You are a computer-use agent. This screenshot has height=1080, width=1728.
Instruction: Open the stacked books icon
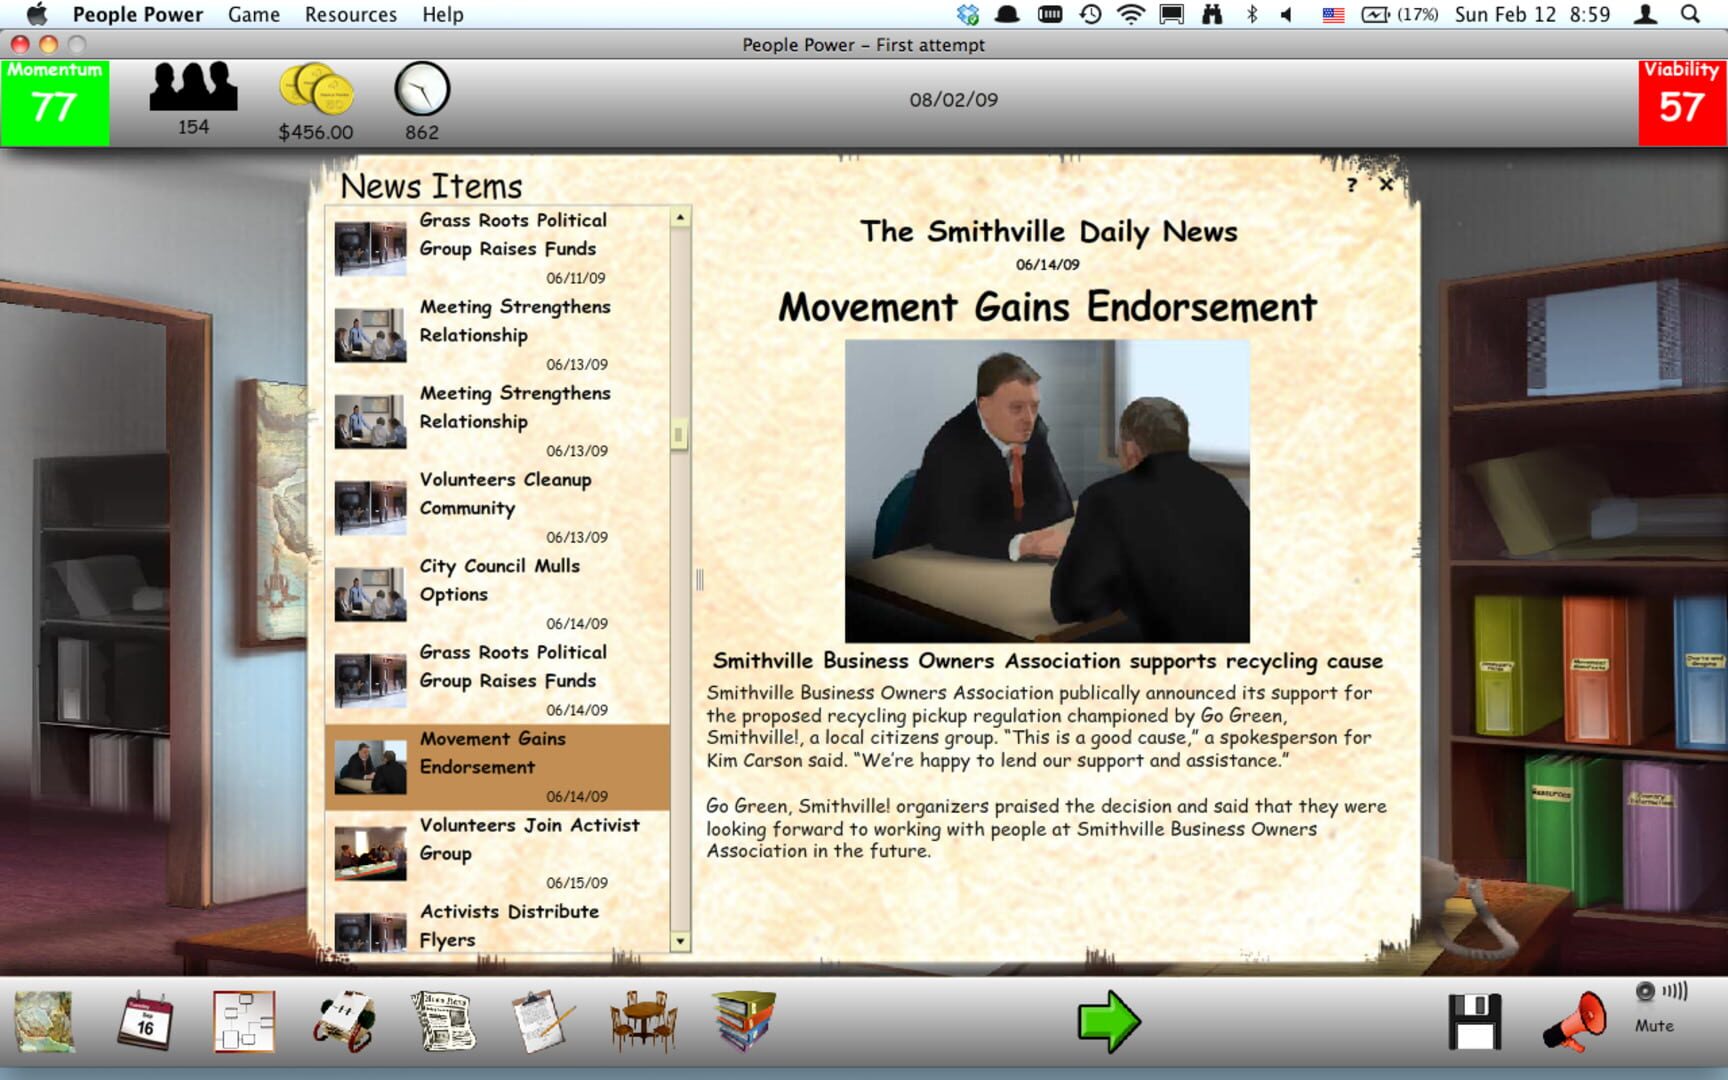point(743,1021)
